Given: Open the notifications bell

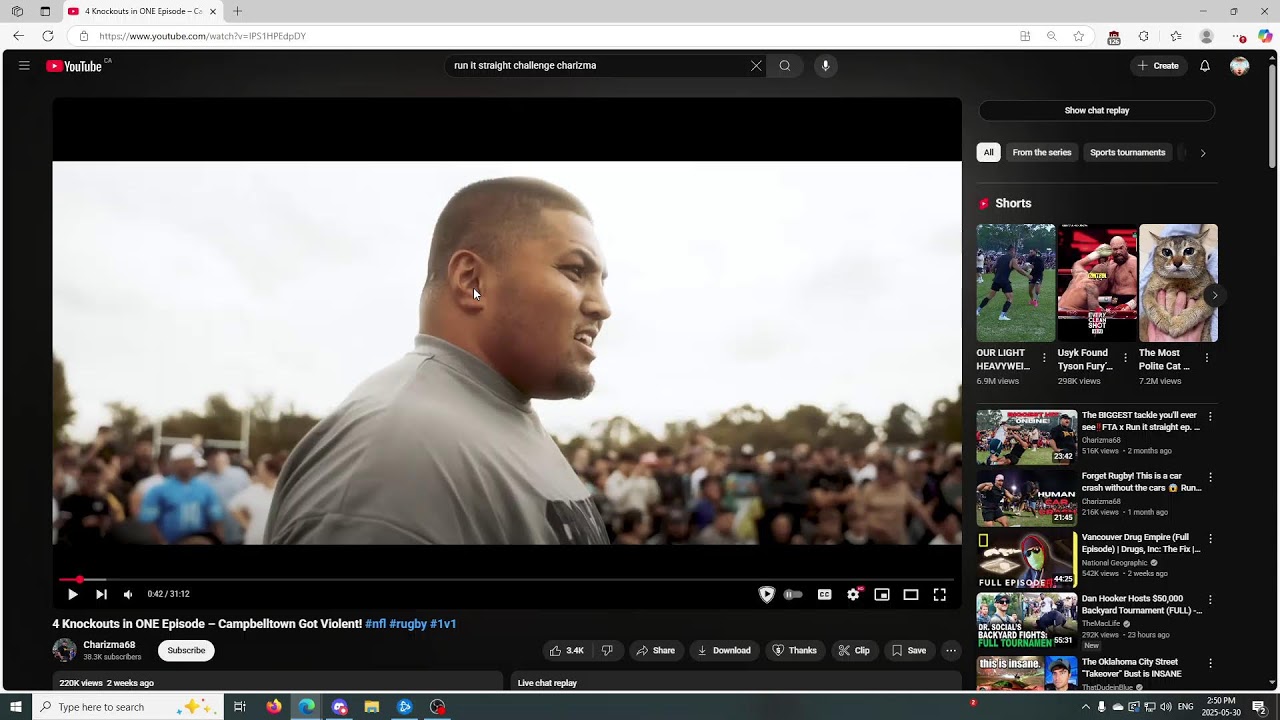Looking at the screenshot, I should (x=1205, y=66).
